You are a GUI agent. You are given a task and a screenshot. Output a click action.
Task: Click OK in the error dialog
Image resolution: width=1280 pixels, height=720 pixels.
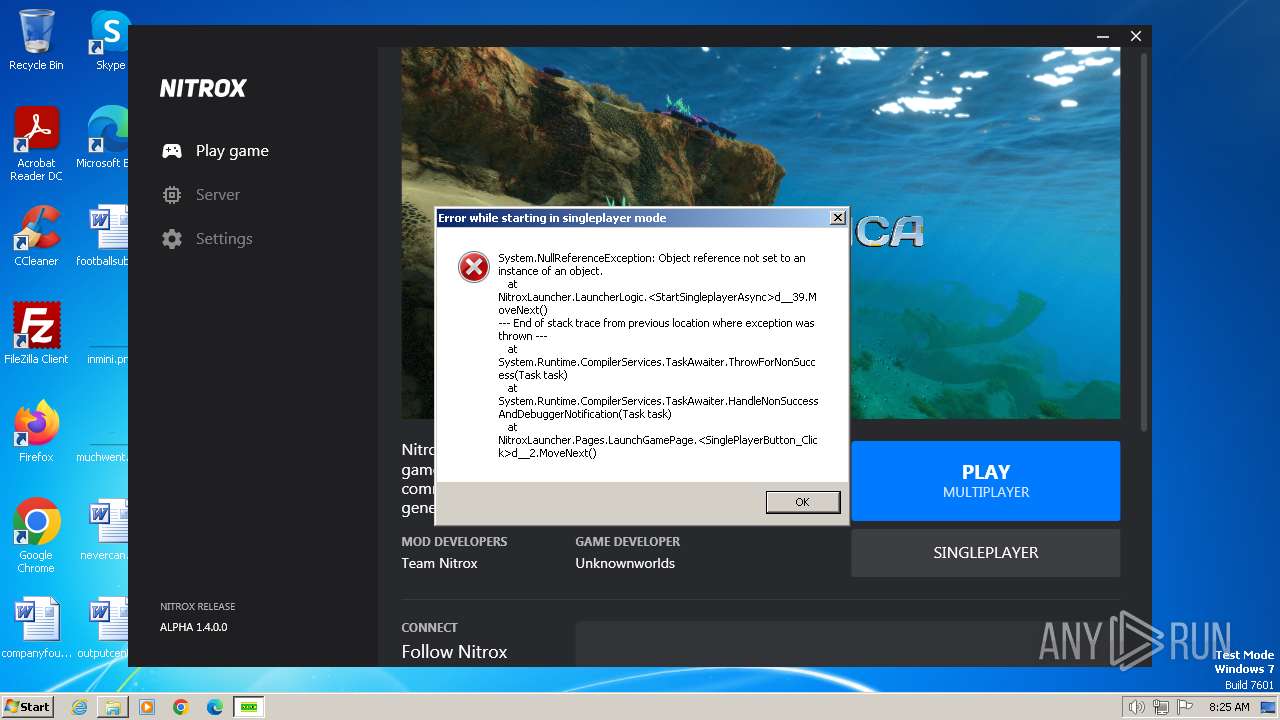tap(802, 502)
